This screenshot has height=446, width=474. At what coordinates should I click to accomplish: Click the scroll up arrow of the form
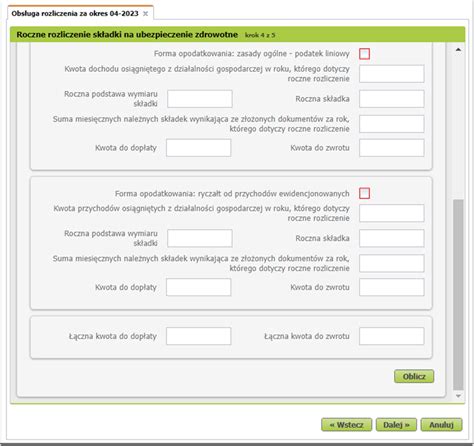(458, 50)
